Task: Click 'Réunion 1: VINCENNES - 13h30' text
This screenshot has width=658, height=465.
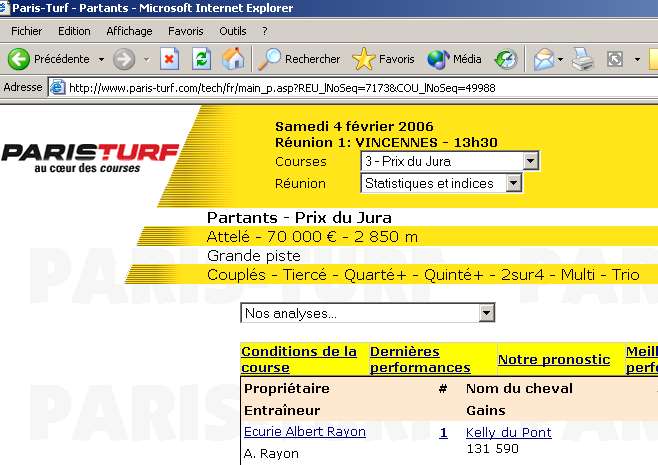Action: coord(386,142)
